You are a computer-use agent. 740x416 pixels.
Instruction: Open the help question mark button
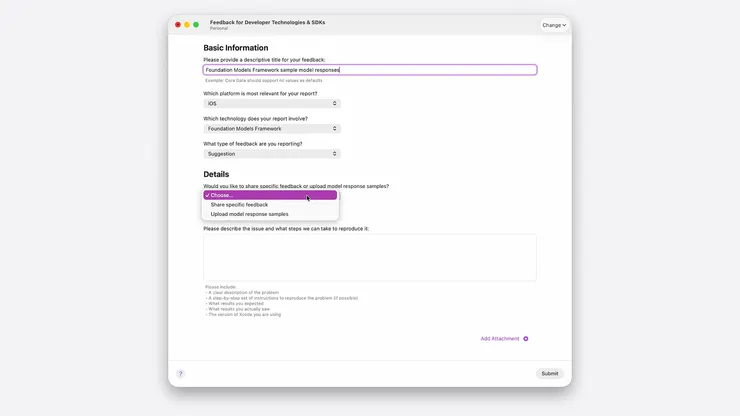(180, 374)
